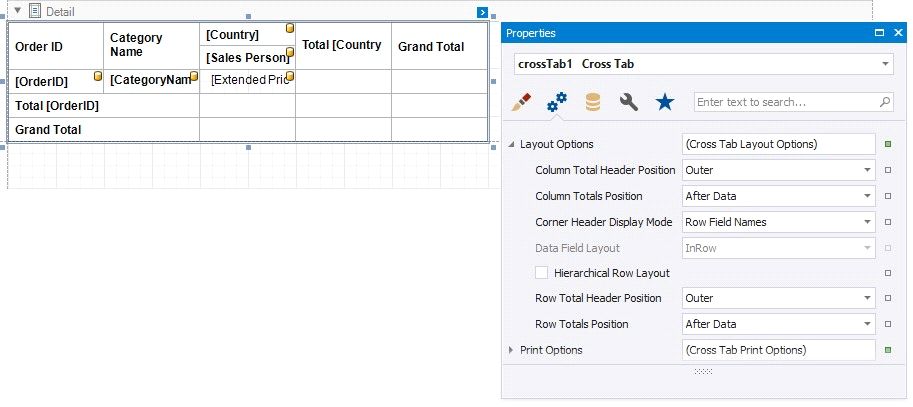Open the Appearance tab with brush icon
The height and width of the screenshot is (407, 913).
click(x=521, y=102)
